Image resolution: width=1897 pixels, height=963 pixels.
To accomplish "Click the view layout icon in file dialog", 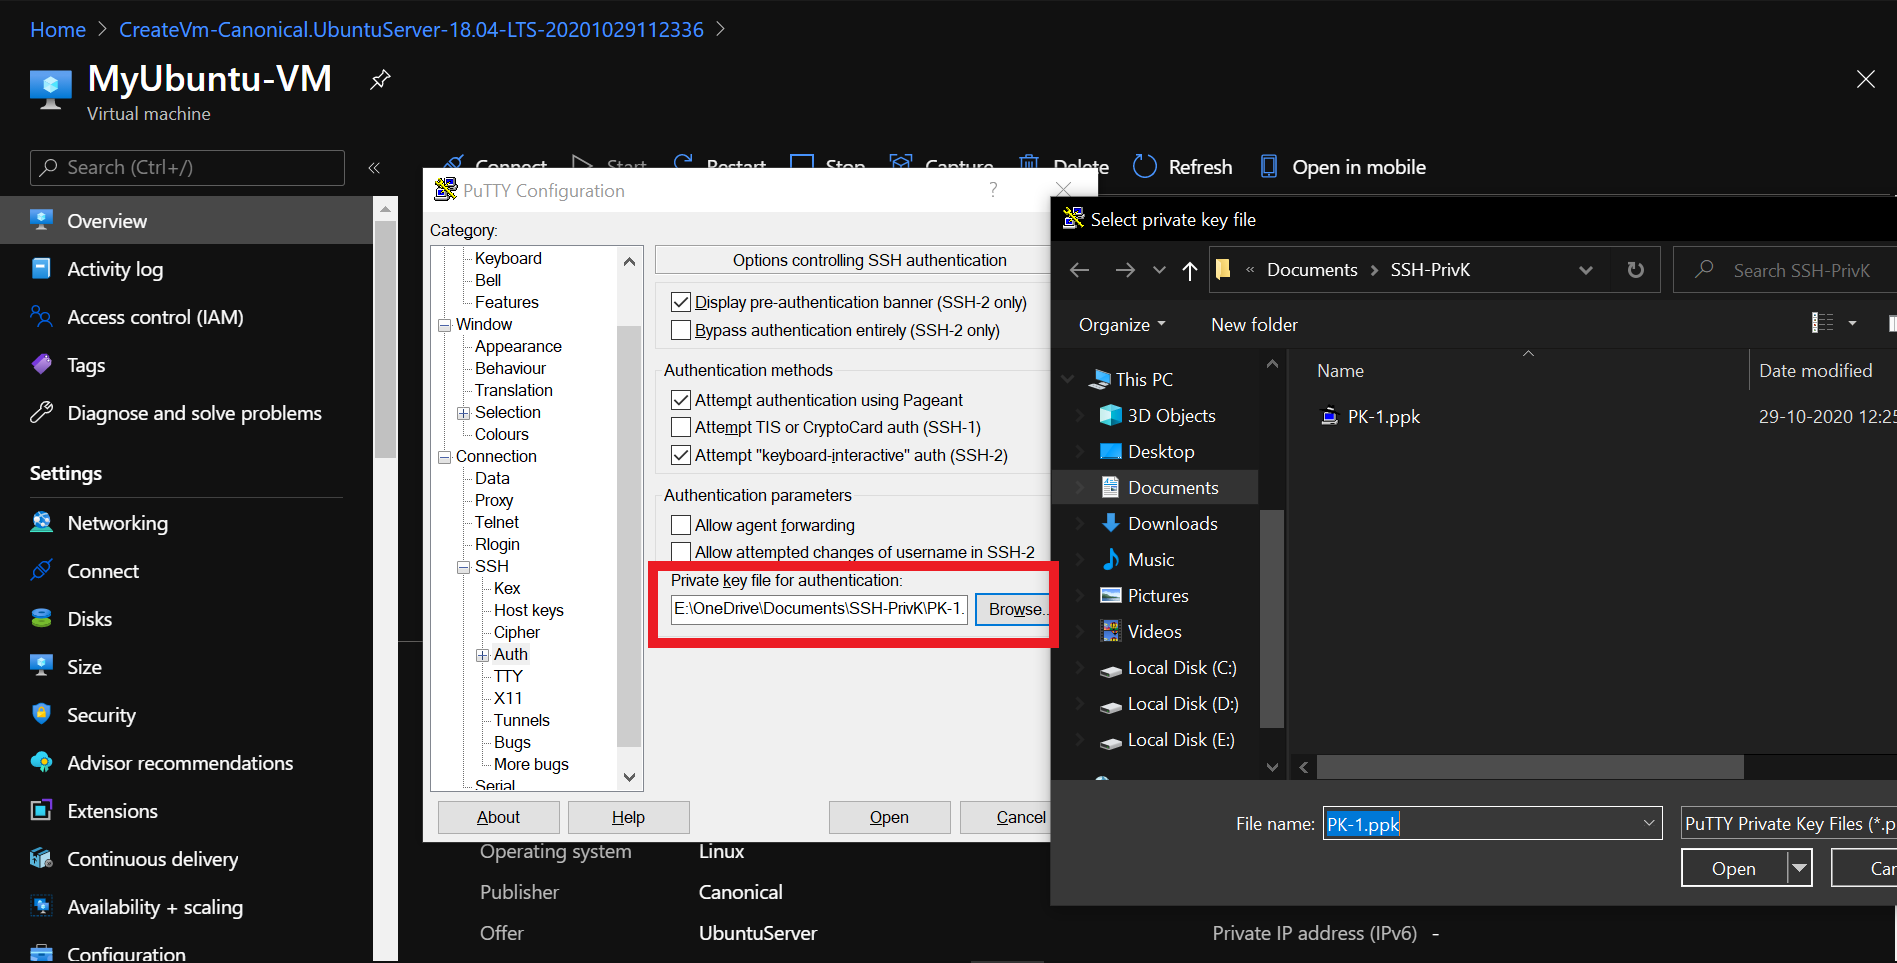I will click(1823, 323).
